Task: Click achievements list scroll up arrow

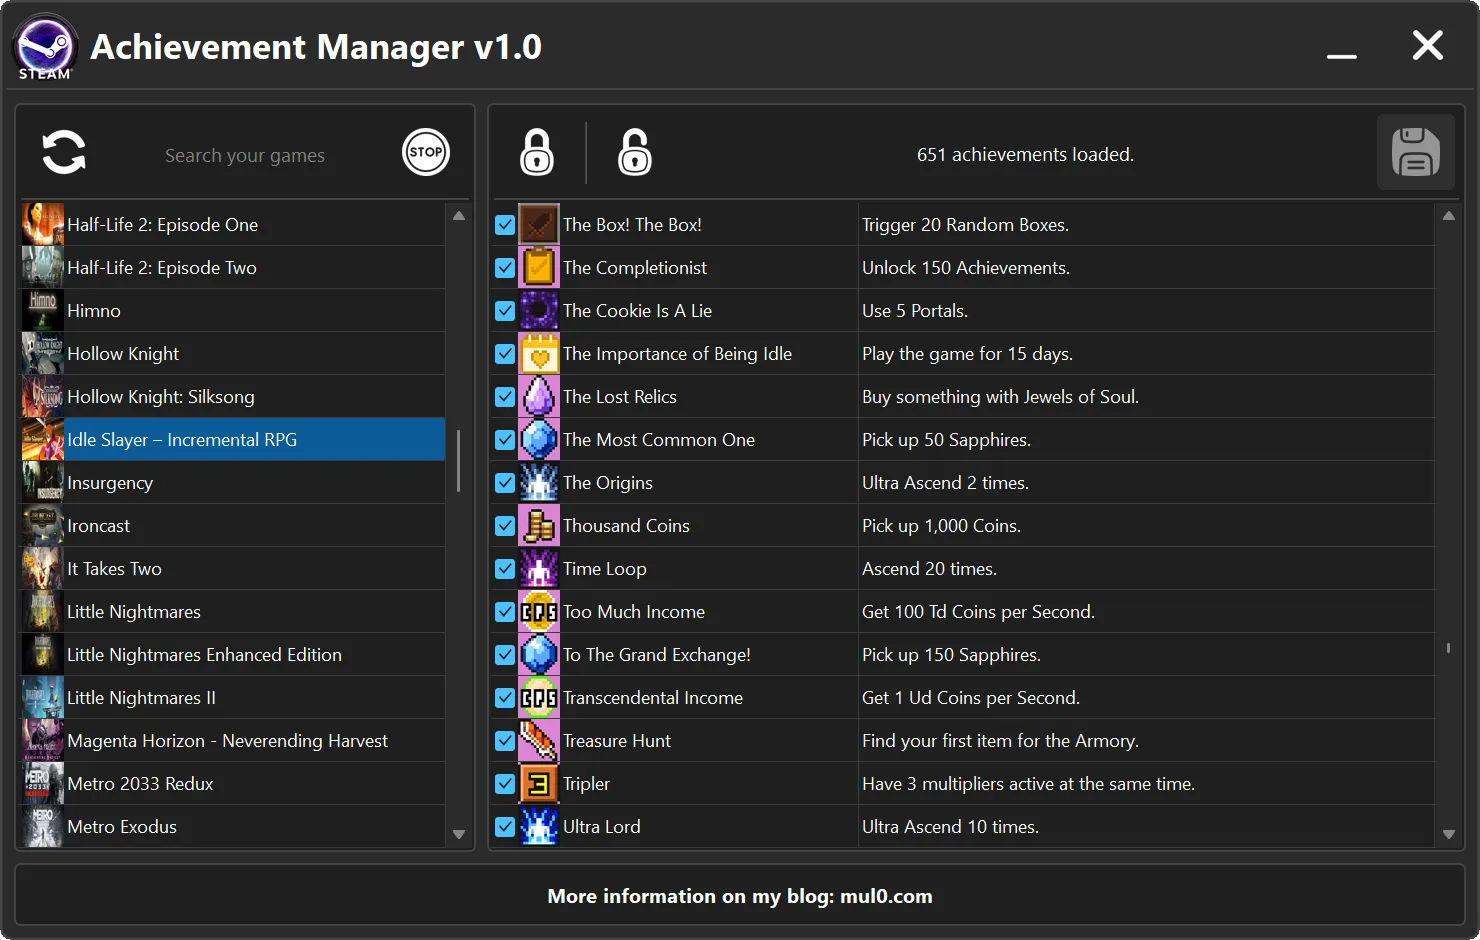Action: (x=1449, y=216)
